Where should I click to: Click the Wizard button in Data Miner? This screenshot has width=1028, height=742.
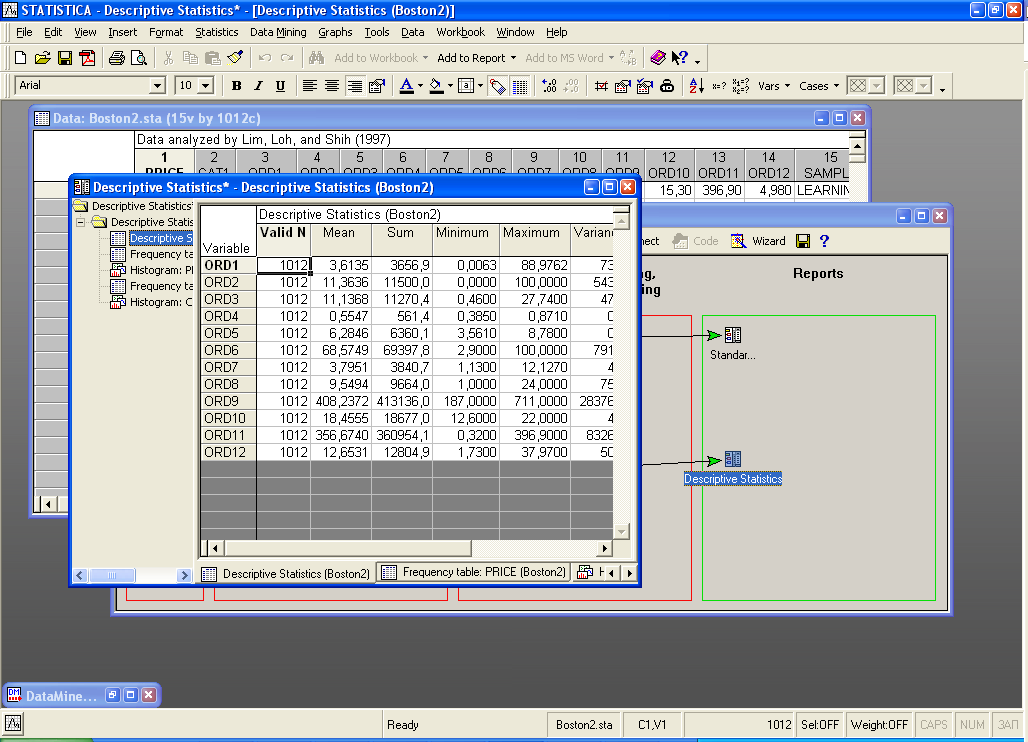758,241
